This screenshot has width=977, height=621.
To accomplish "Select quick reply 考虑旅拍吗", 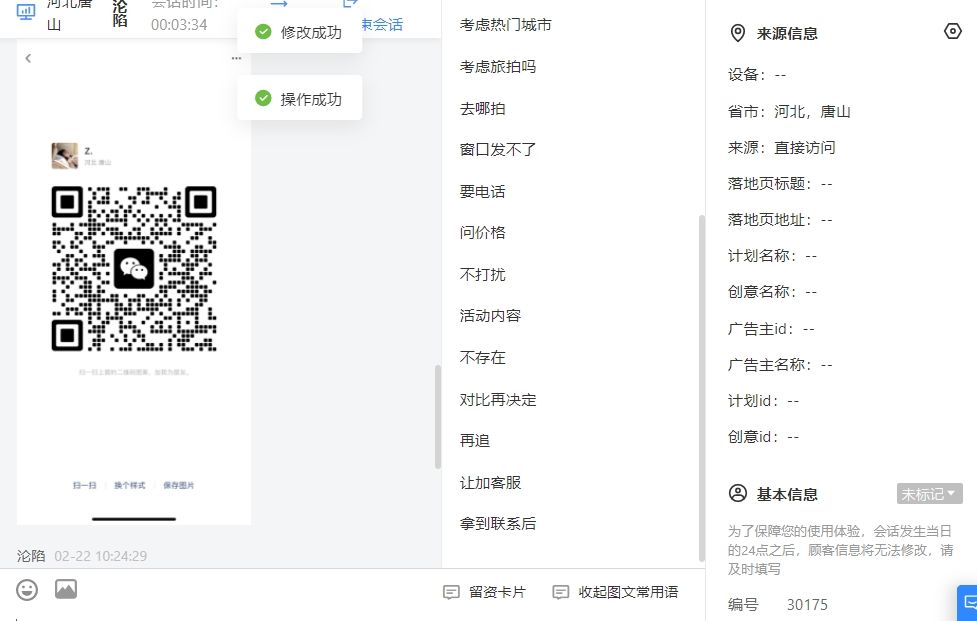I will coord(498,67).
